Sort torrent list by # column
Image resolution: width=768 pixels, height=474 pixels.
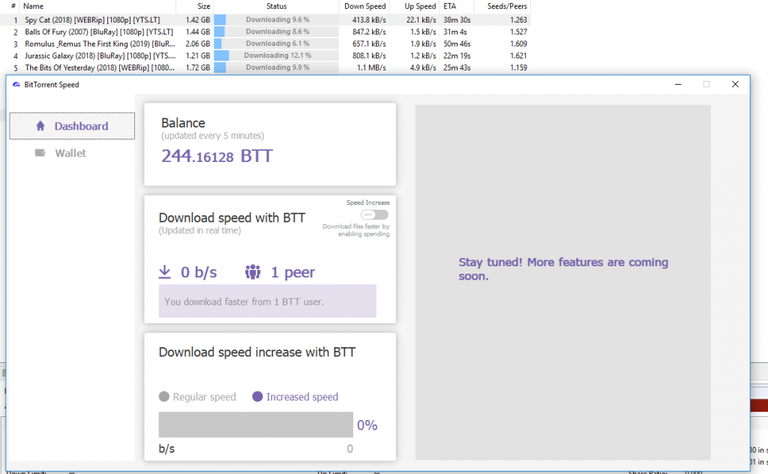point(13,6)
